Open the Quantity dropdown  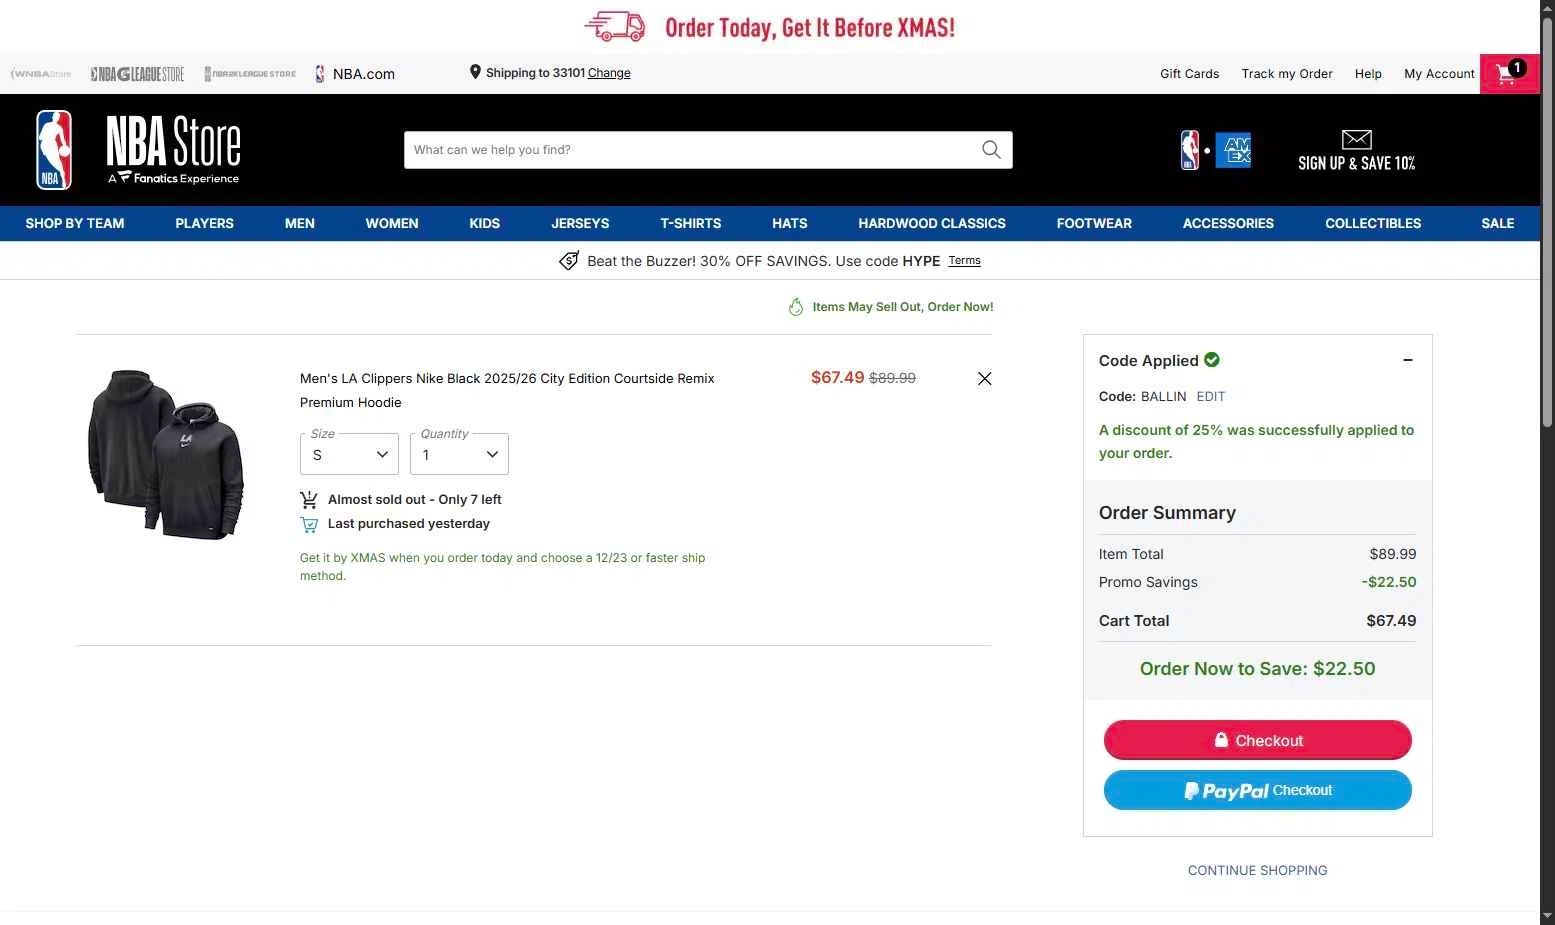459,454
